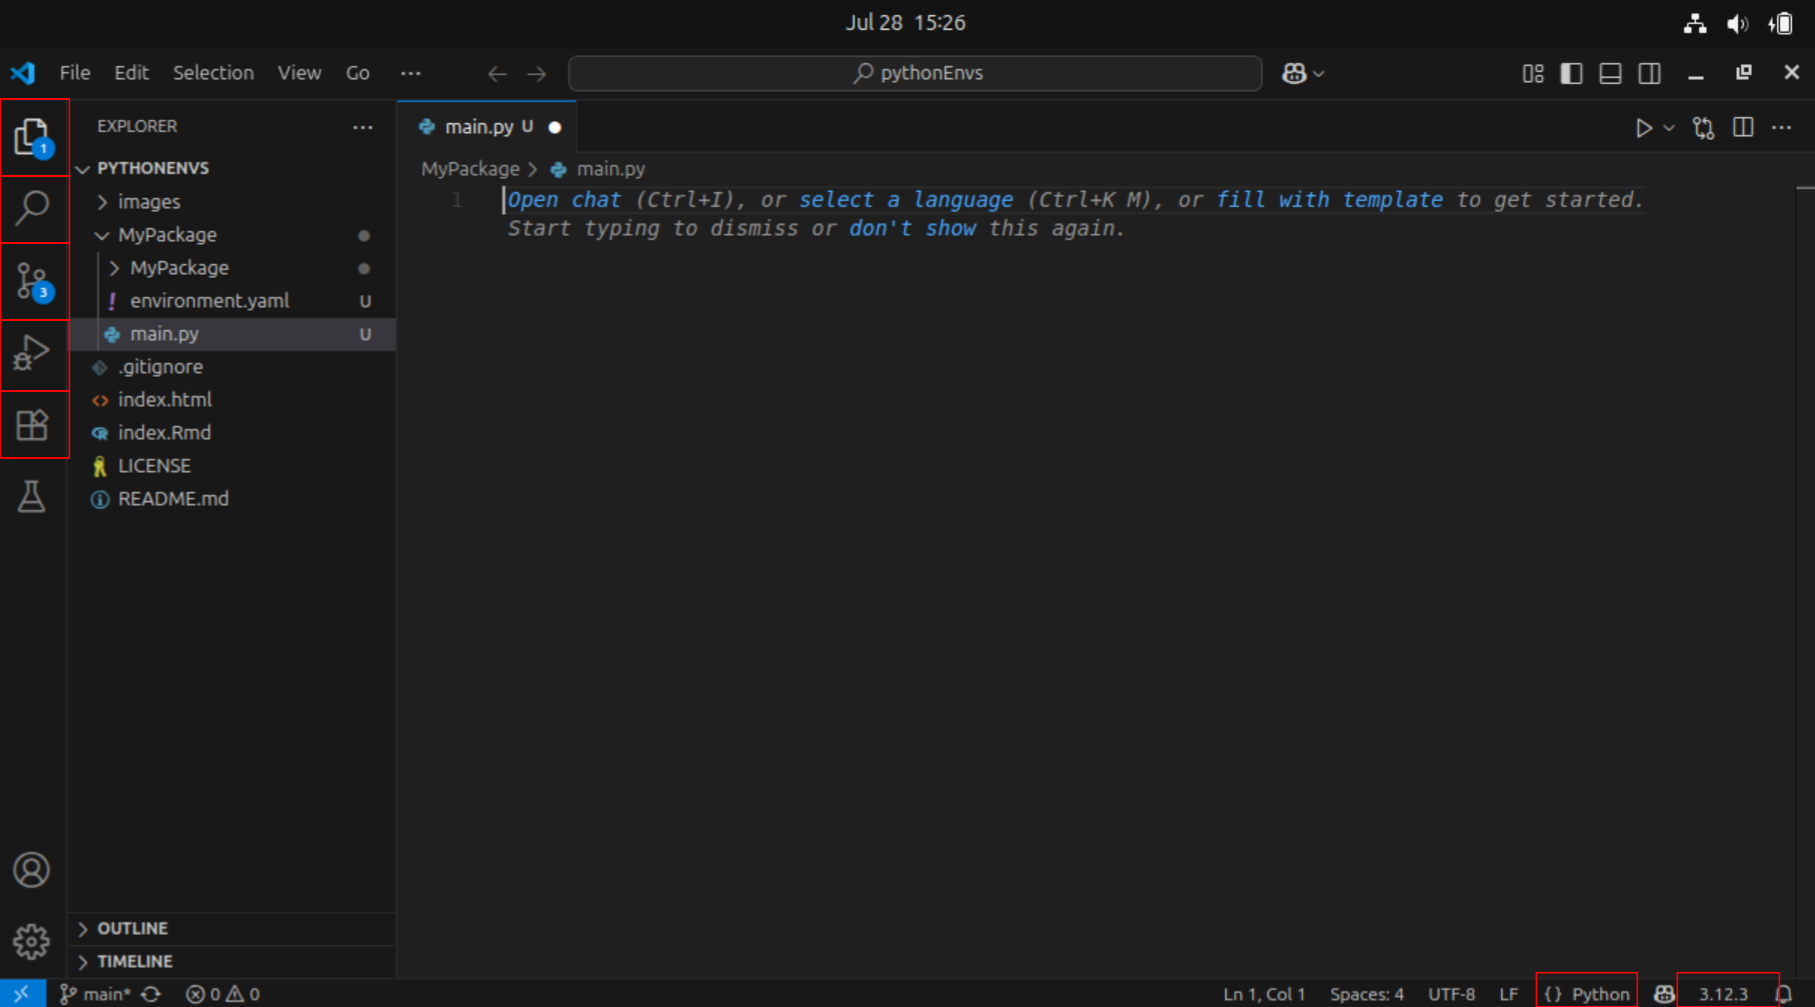1815x1007 pixels.
Task: Open errors and warnings count in status bar
Action: pyautogui.click(x=223, y=994)
